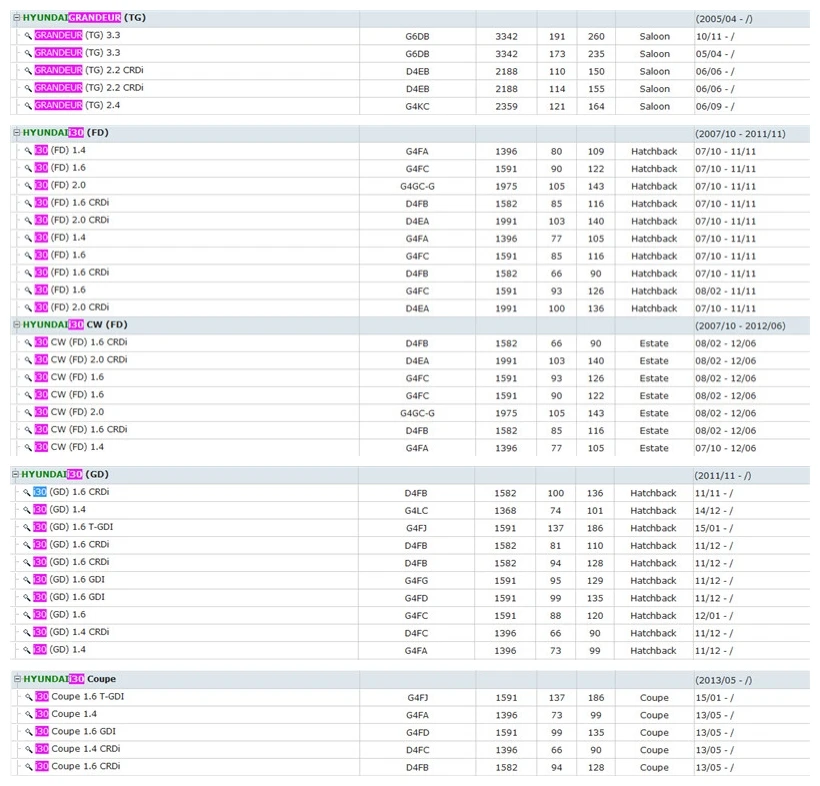The width and height of the screenshot is (820, 786).
Task: Click magnifier icon for i30 Coupe 1.4
Action: click(28, 714)
